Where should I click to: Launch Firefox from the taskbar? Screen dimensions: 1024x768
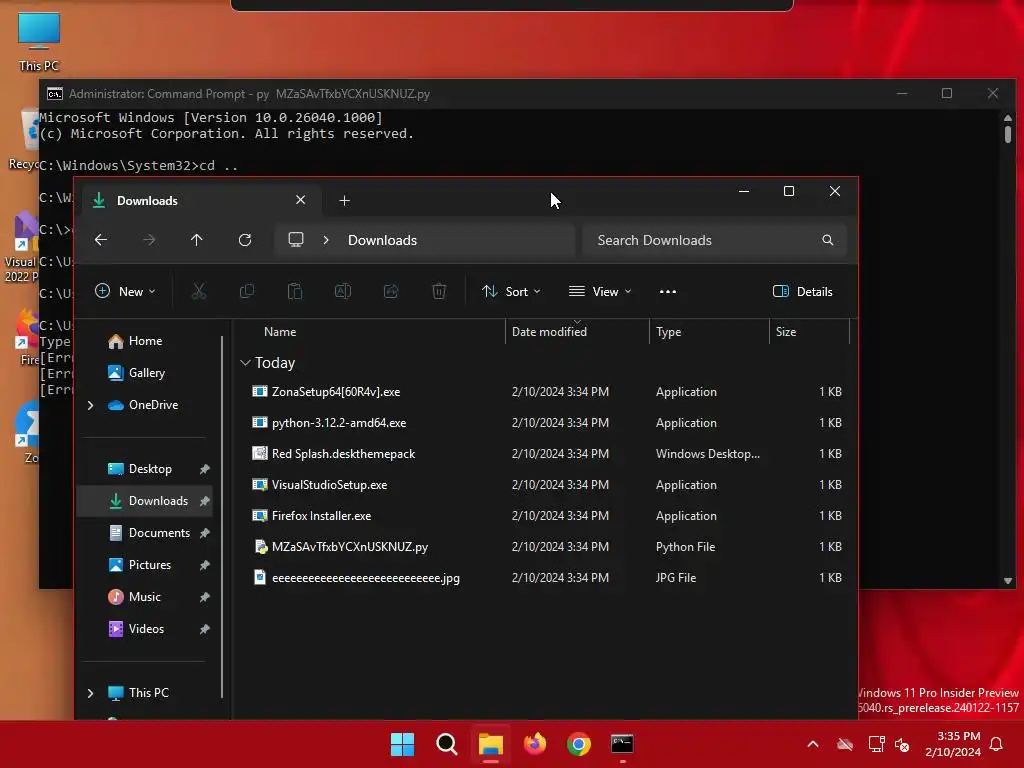pos(535,744)
